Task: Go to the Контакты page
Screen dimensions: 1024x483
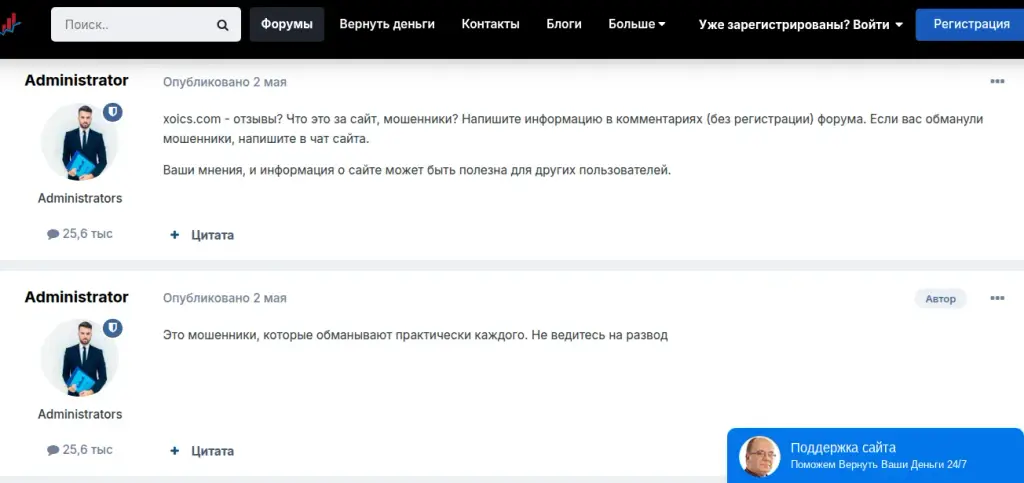Action: tap(490, 25)
